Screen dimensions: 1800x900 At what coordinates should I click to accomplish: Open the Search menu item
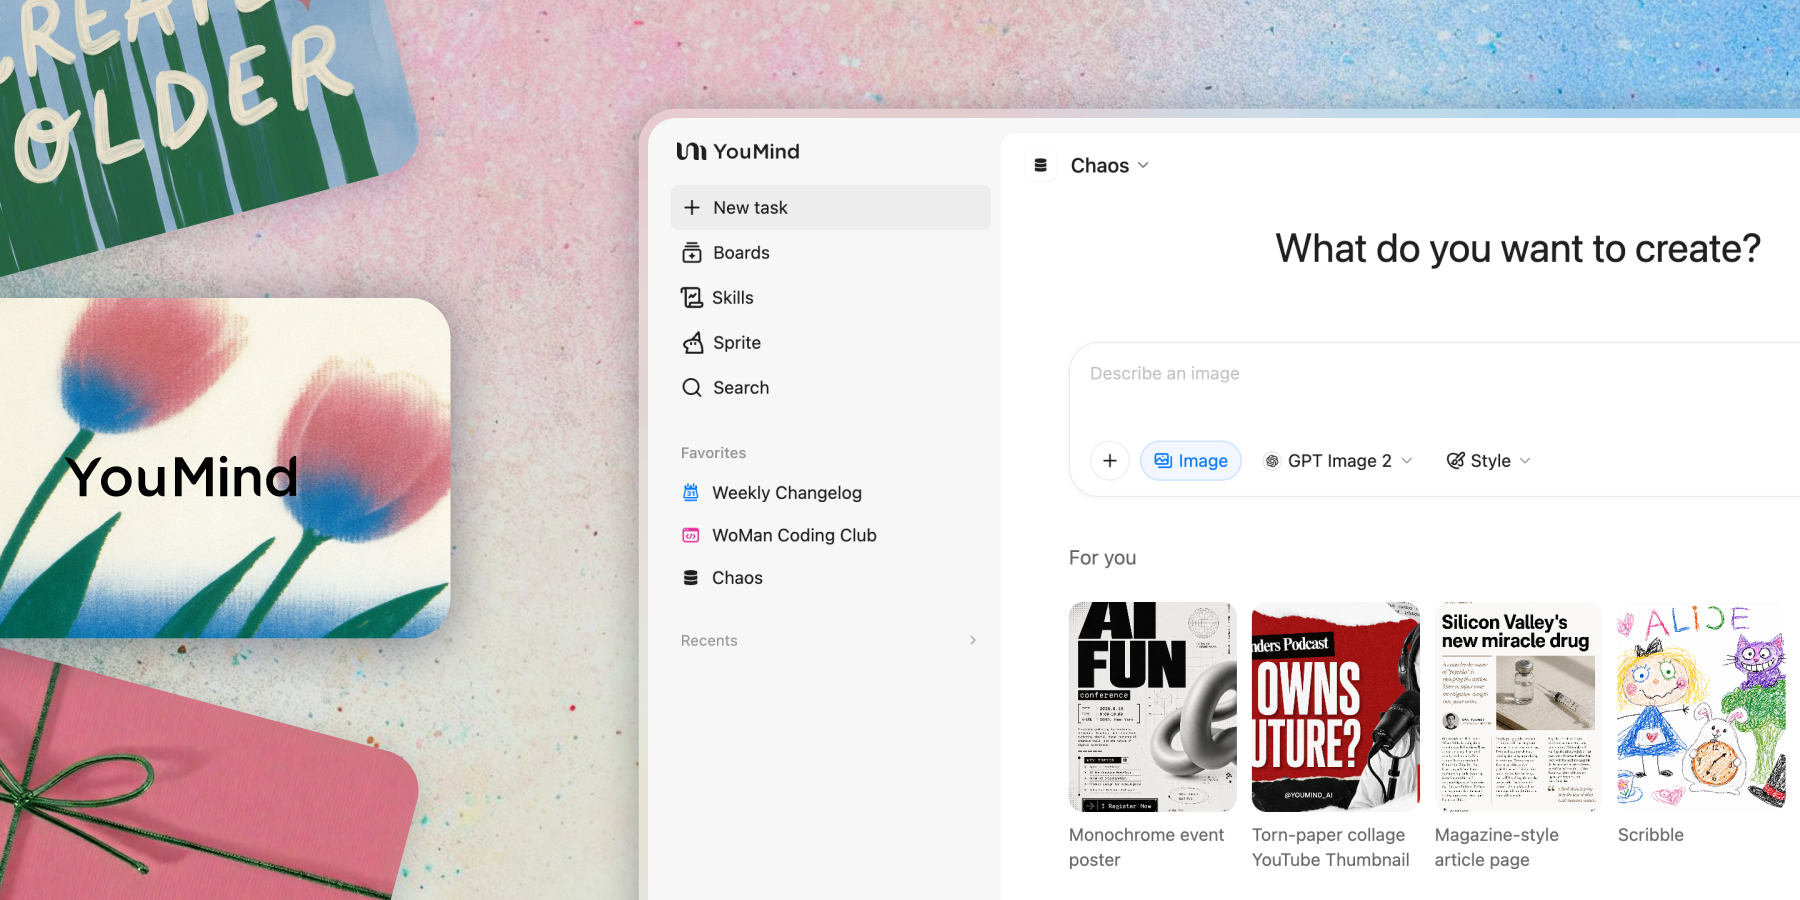(x=831, y=388)
